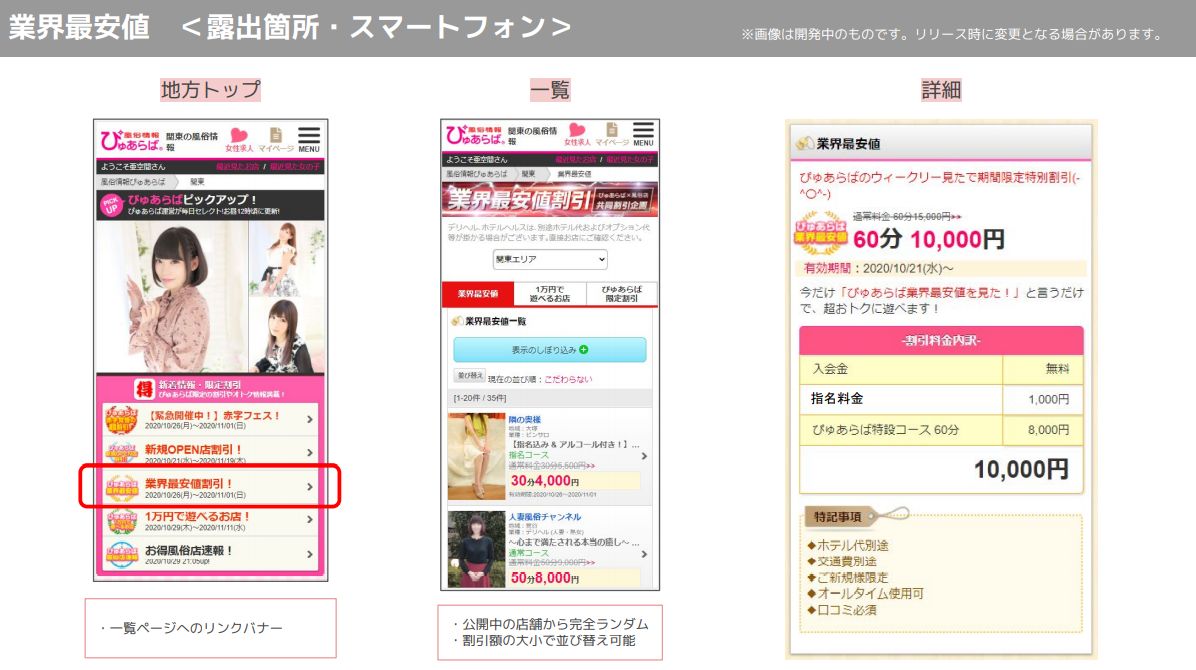Viewport: 1196px width, 670px height.
Task: Expand 業界最安値割引 row chevron
Action: tap(310, 486)
